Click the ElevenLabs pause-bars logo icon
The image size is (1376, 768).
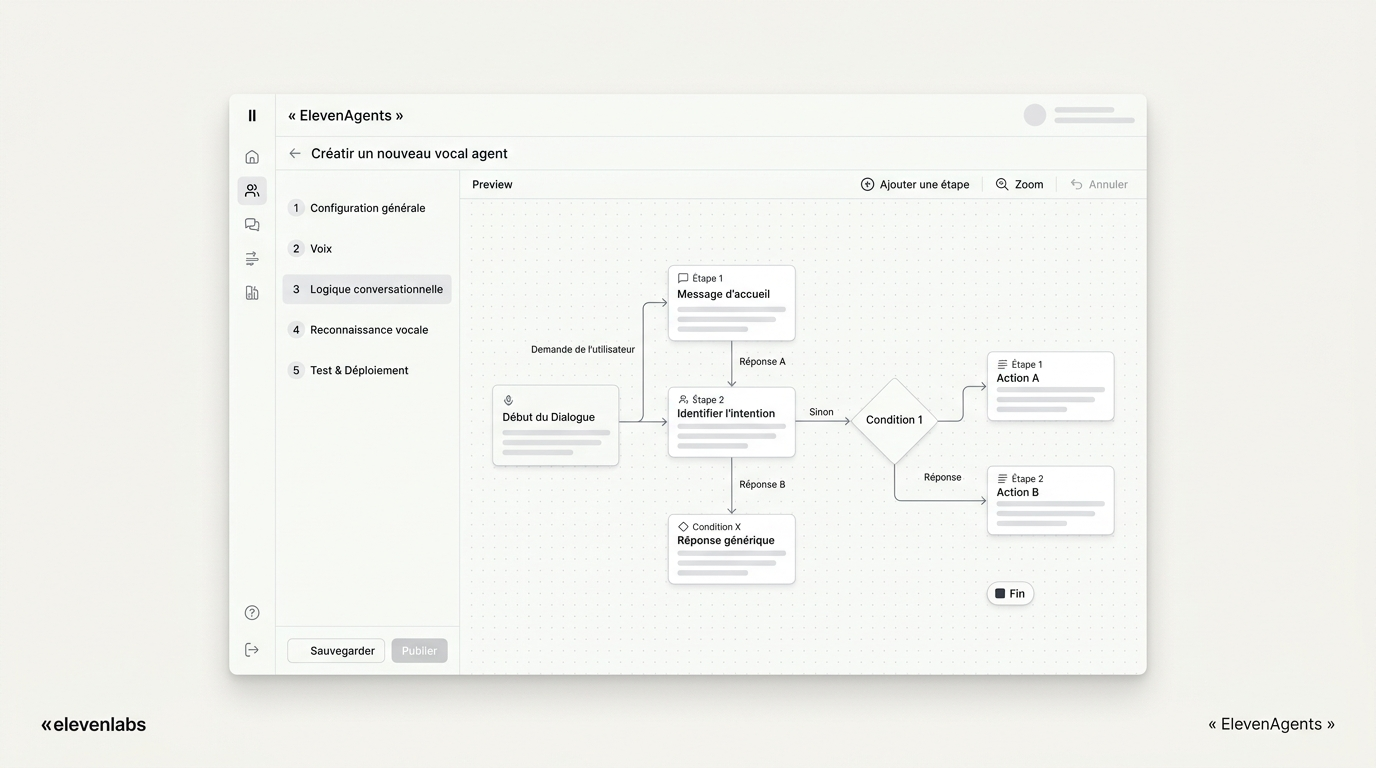(x=252, y=116)
